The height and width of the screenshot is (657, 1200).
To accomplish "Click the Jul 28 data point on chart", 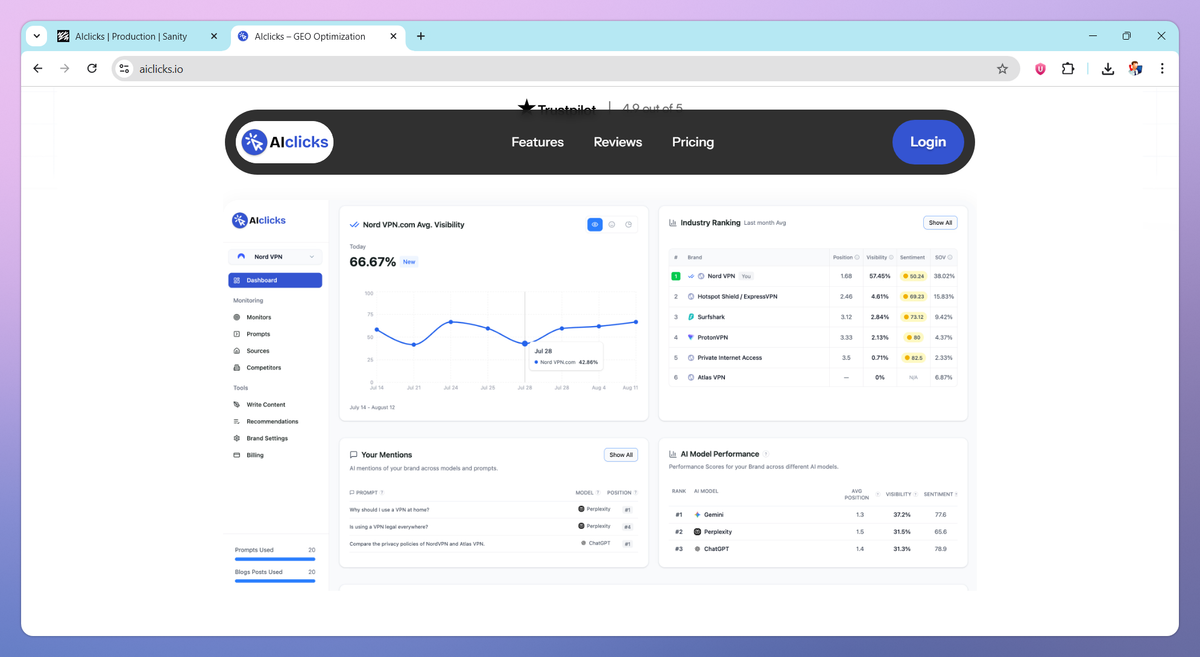I will tap(525, 343).
